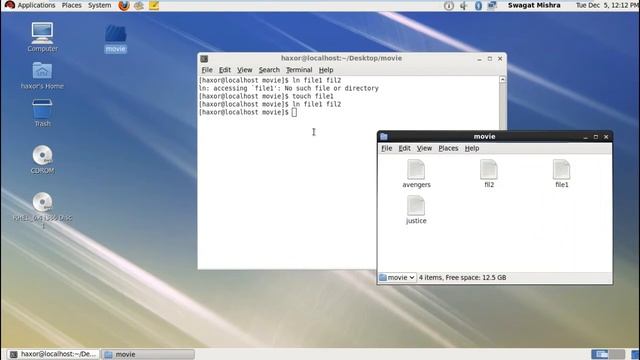Select the justice file icon
The image size is (640, 360).
coord(416,205)
